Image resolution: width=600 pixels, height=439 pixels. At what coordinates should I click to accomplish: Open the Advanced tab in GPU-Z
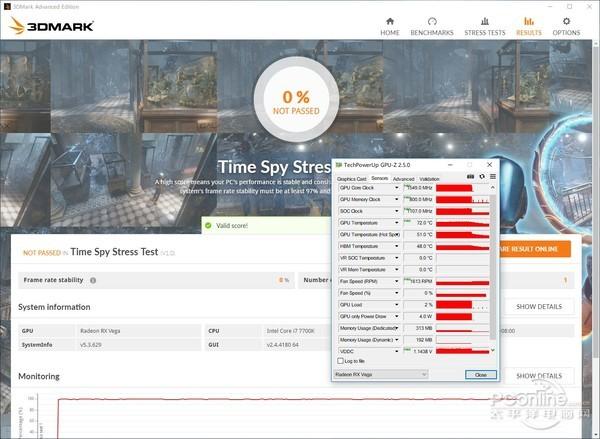(404, 179)
